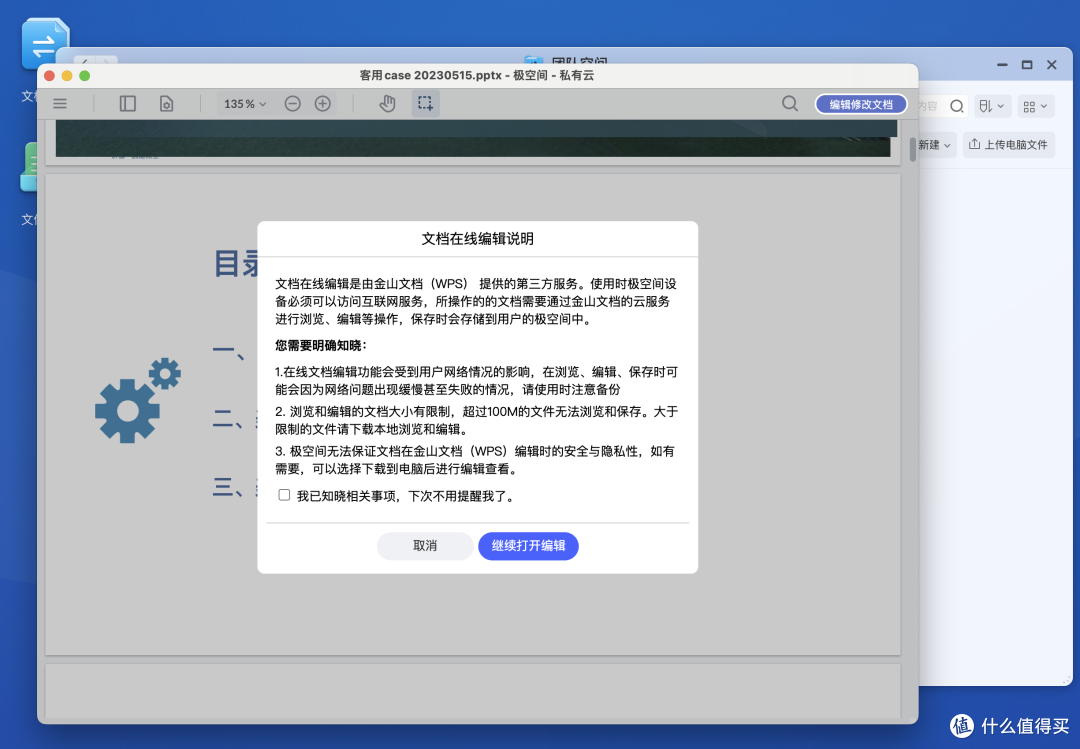Click the 您需要明确知晓 heading text
The height and width of the screenshot is (749, 1080).
click(x=320, y=345)
